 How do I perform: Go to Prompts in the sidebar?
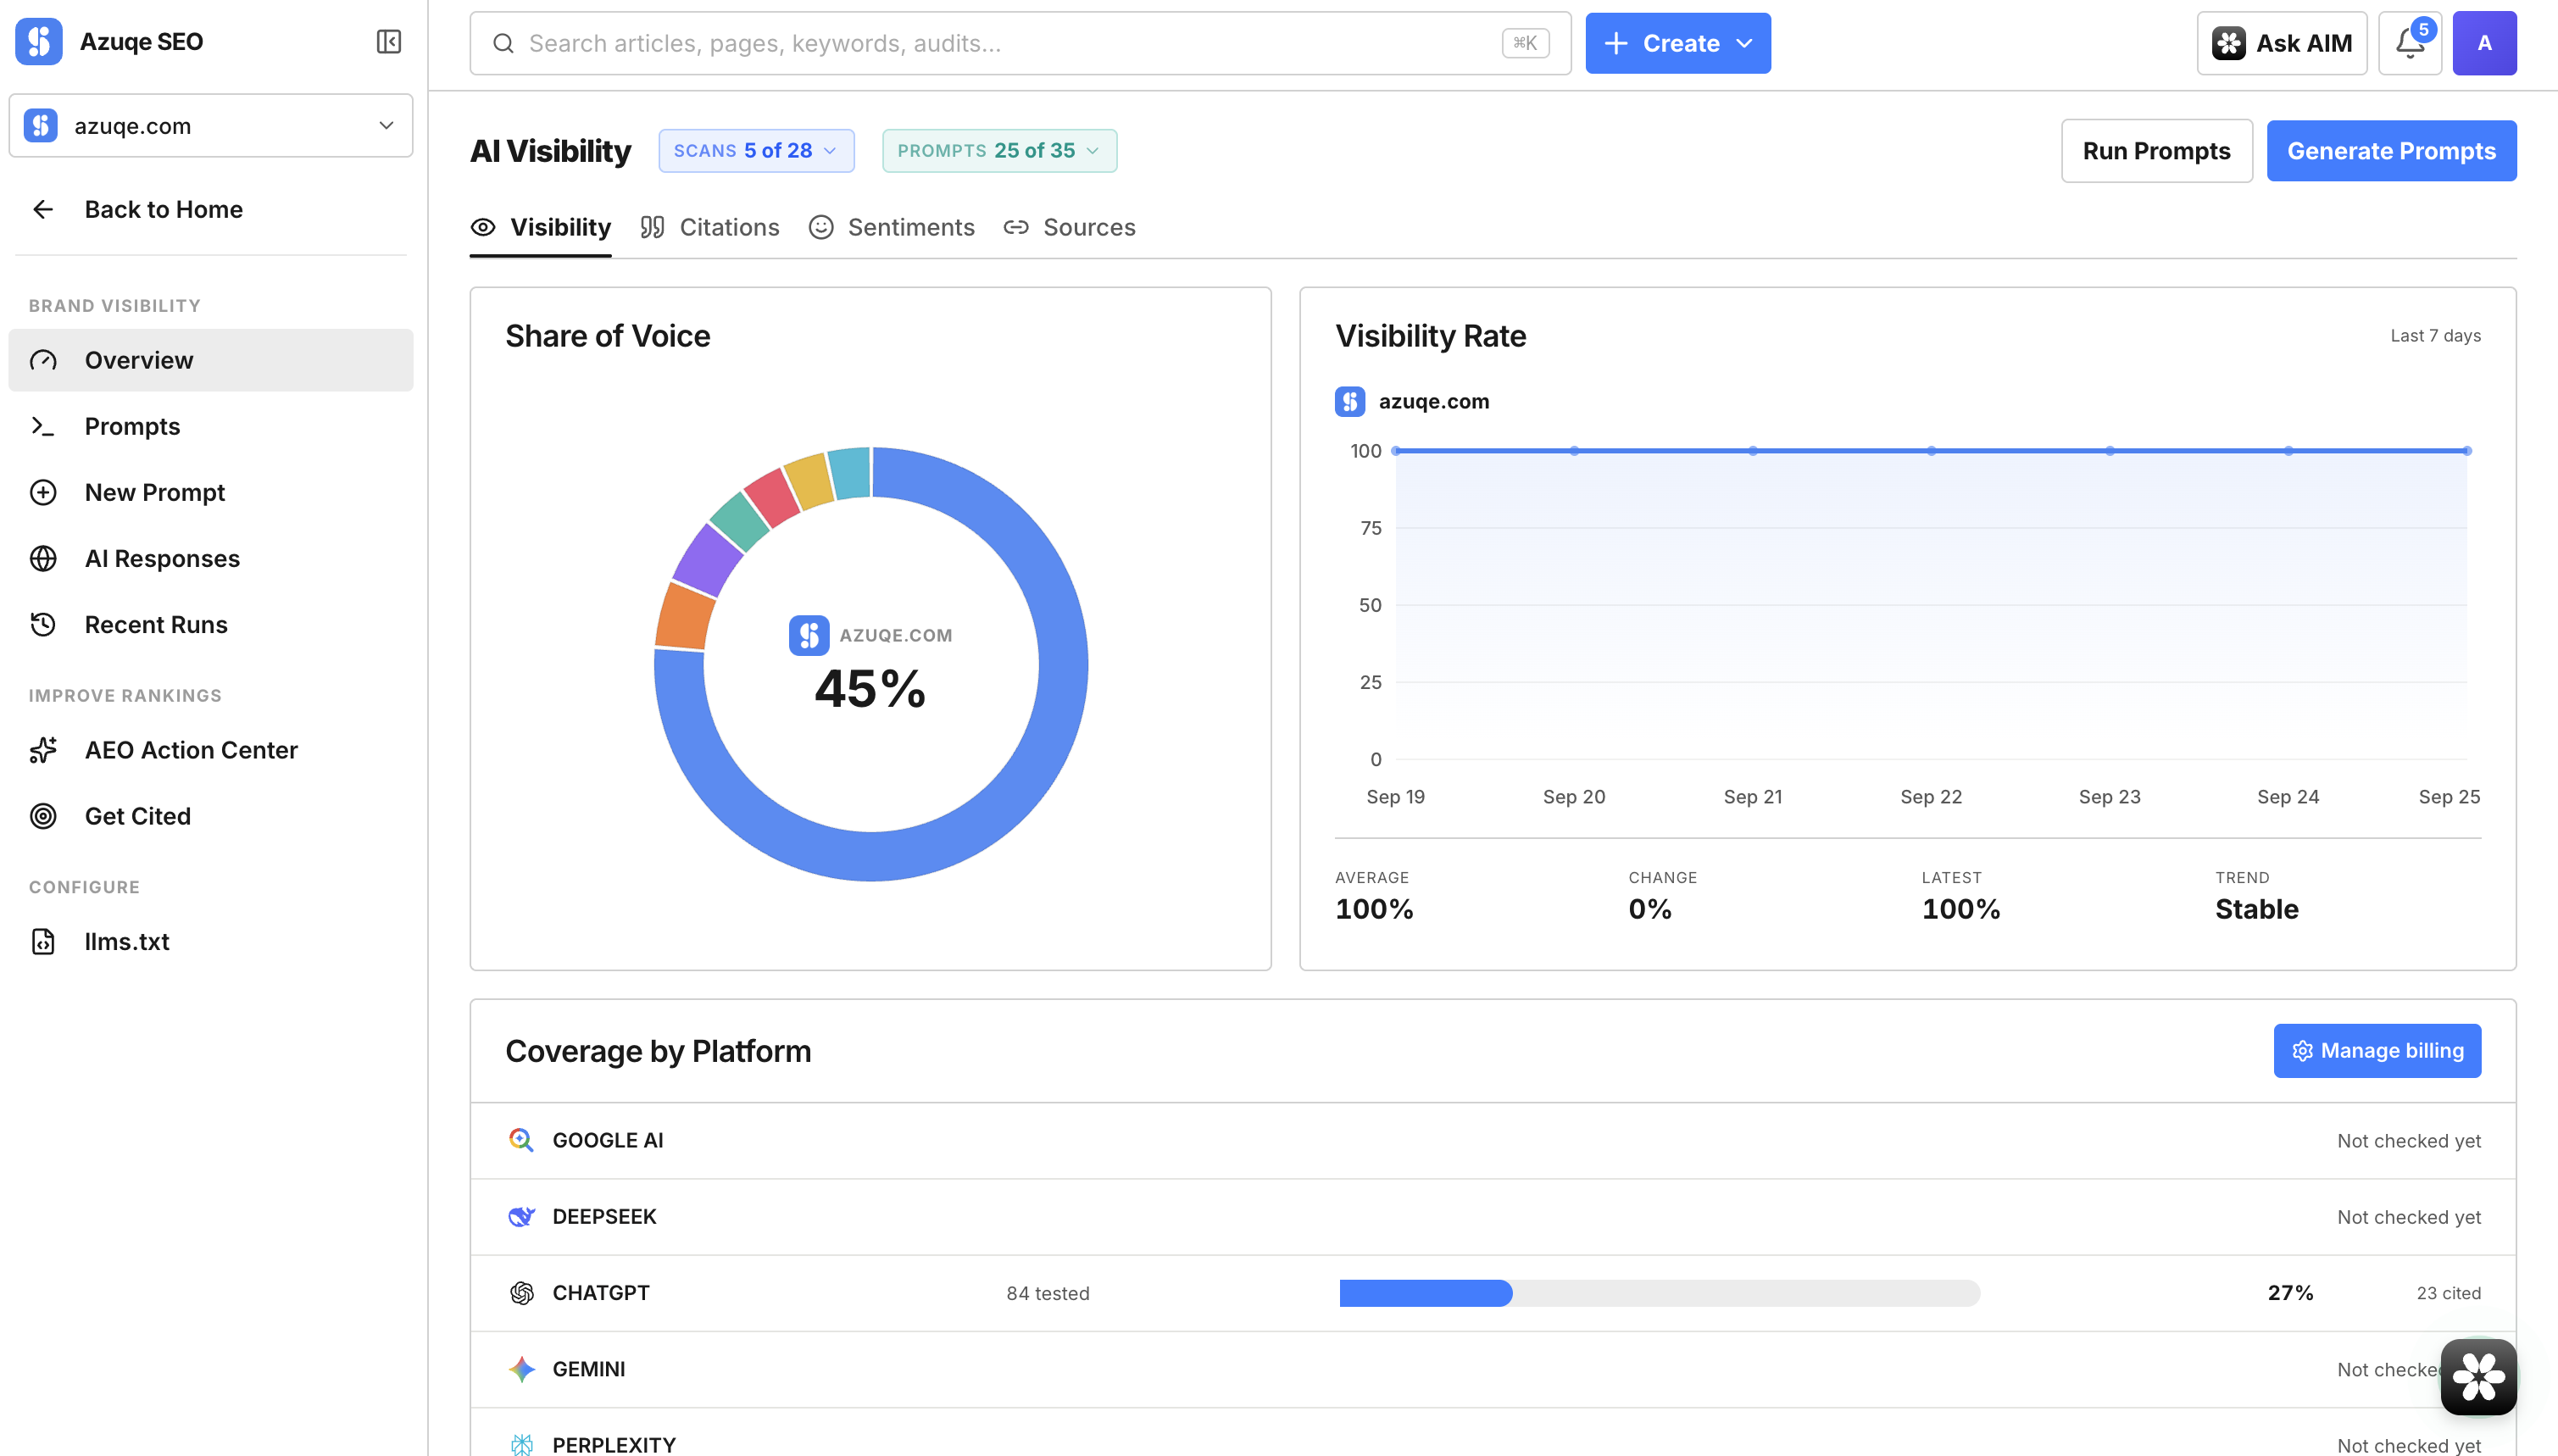coord(211,426)
